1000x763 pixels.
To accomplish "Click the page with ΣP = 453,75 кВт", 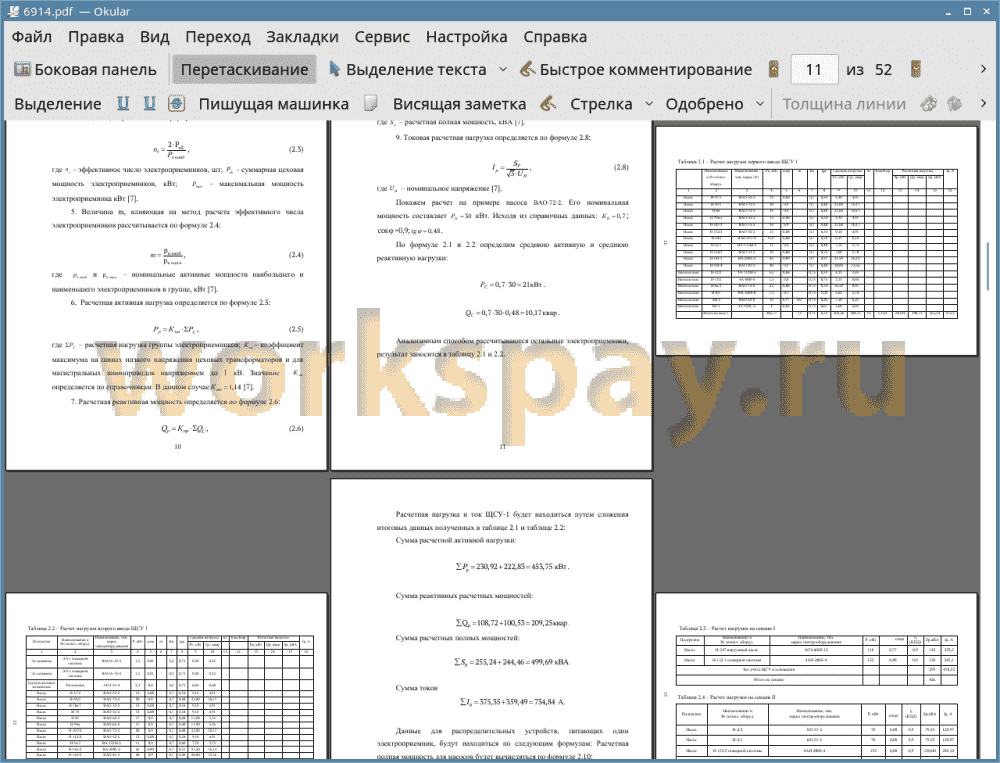I will (x=491, y=619).
